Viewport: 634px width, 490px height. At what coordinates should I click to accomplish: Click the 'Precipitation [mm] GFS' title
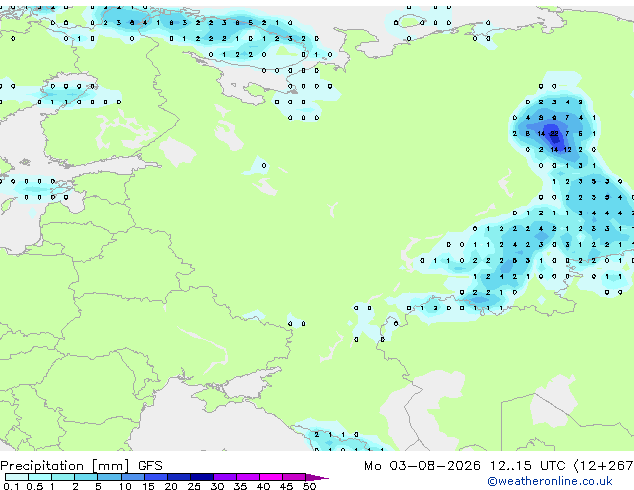coord(81,466)
